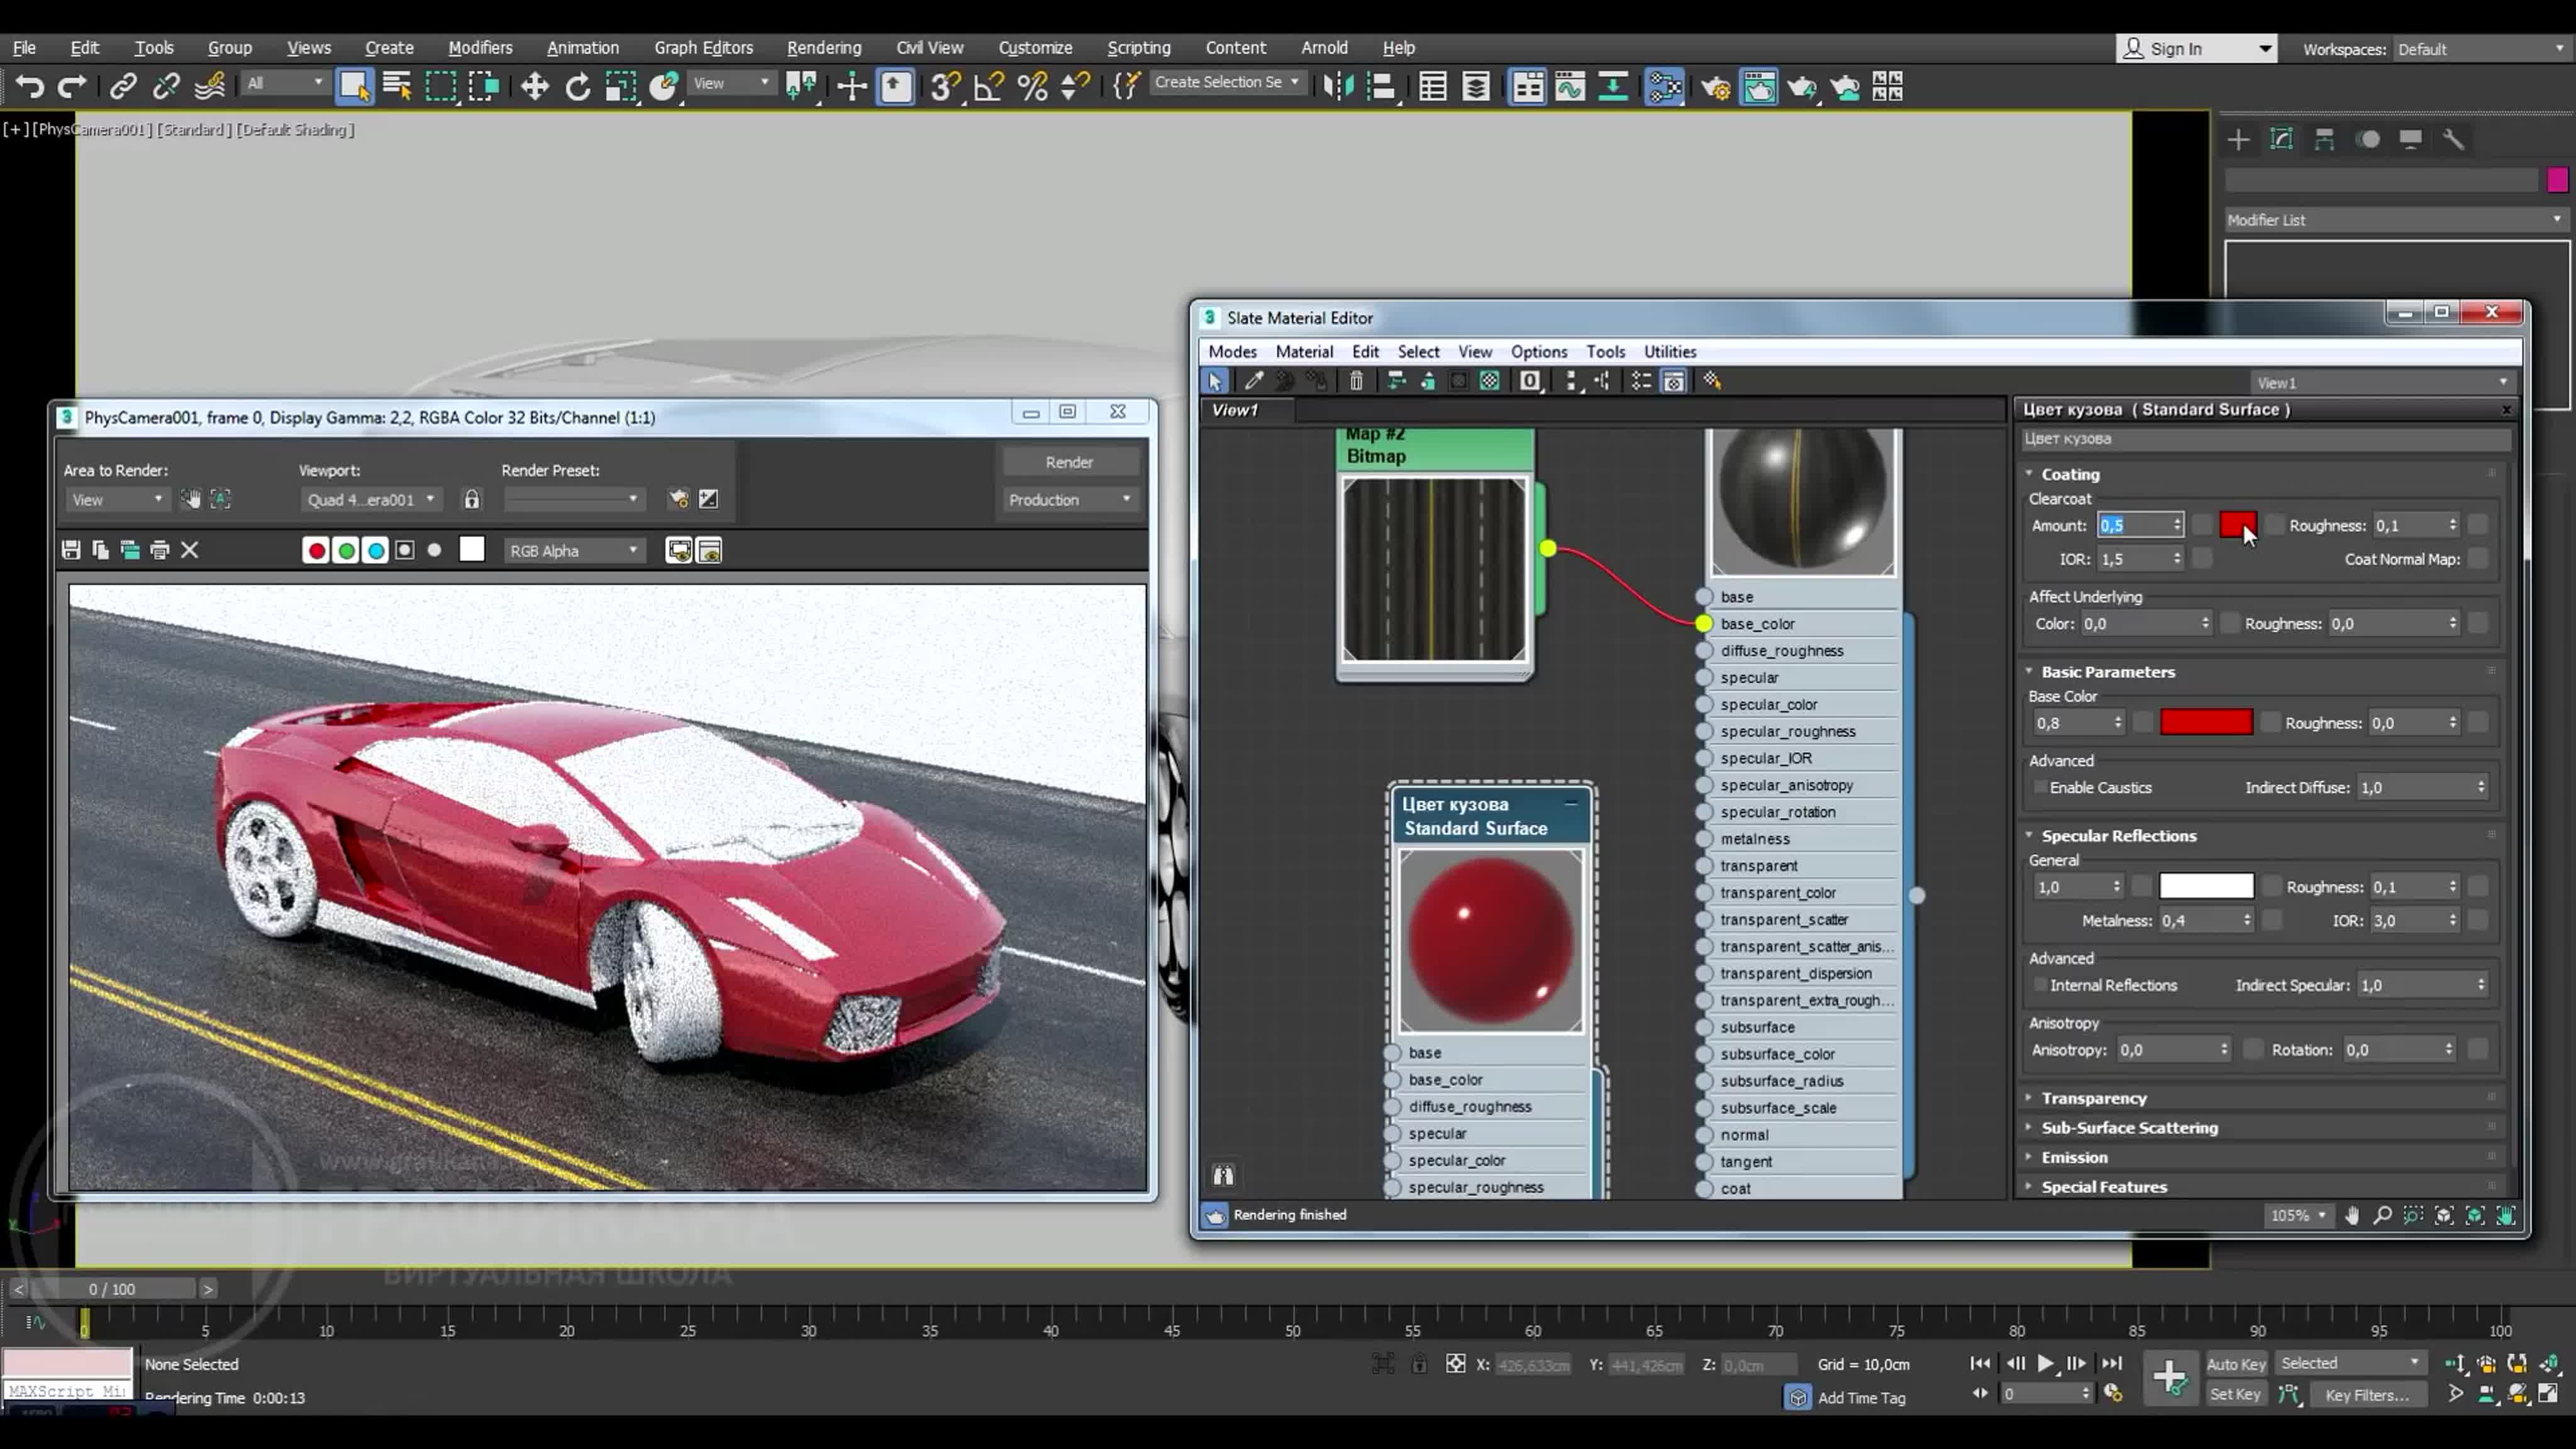Open the Scripting menu
The image size is (2576, 1449).
point(1138,47)
